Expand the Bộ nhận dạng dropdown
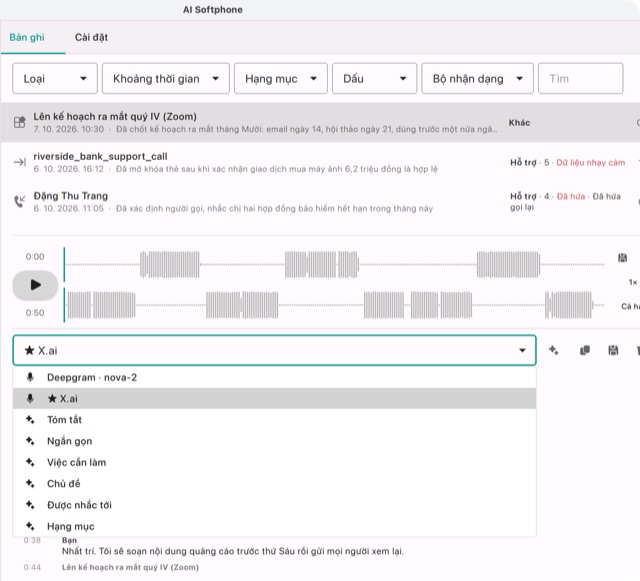 point(478,78)
